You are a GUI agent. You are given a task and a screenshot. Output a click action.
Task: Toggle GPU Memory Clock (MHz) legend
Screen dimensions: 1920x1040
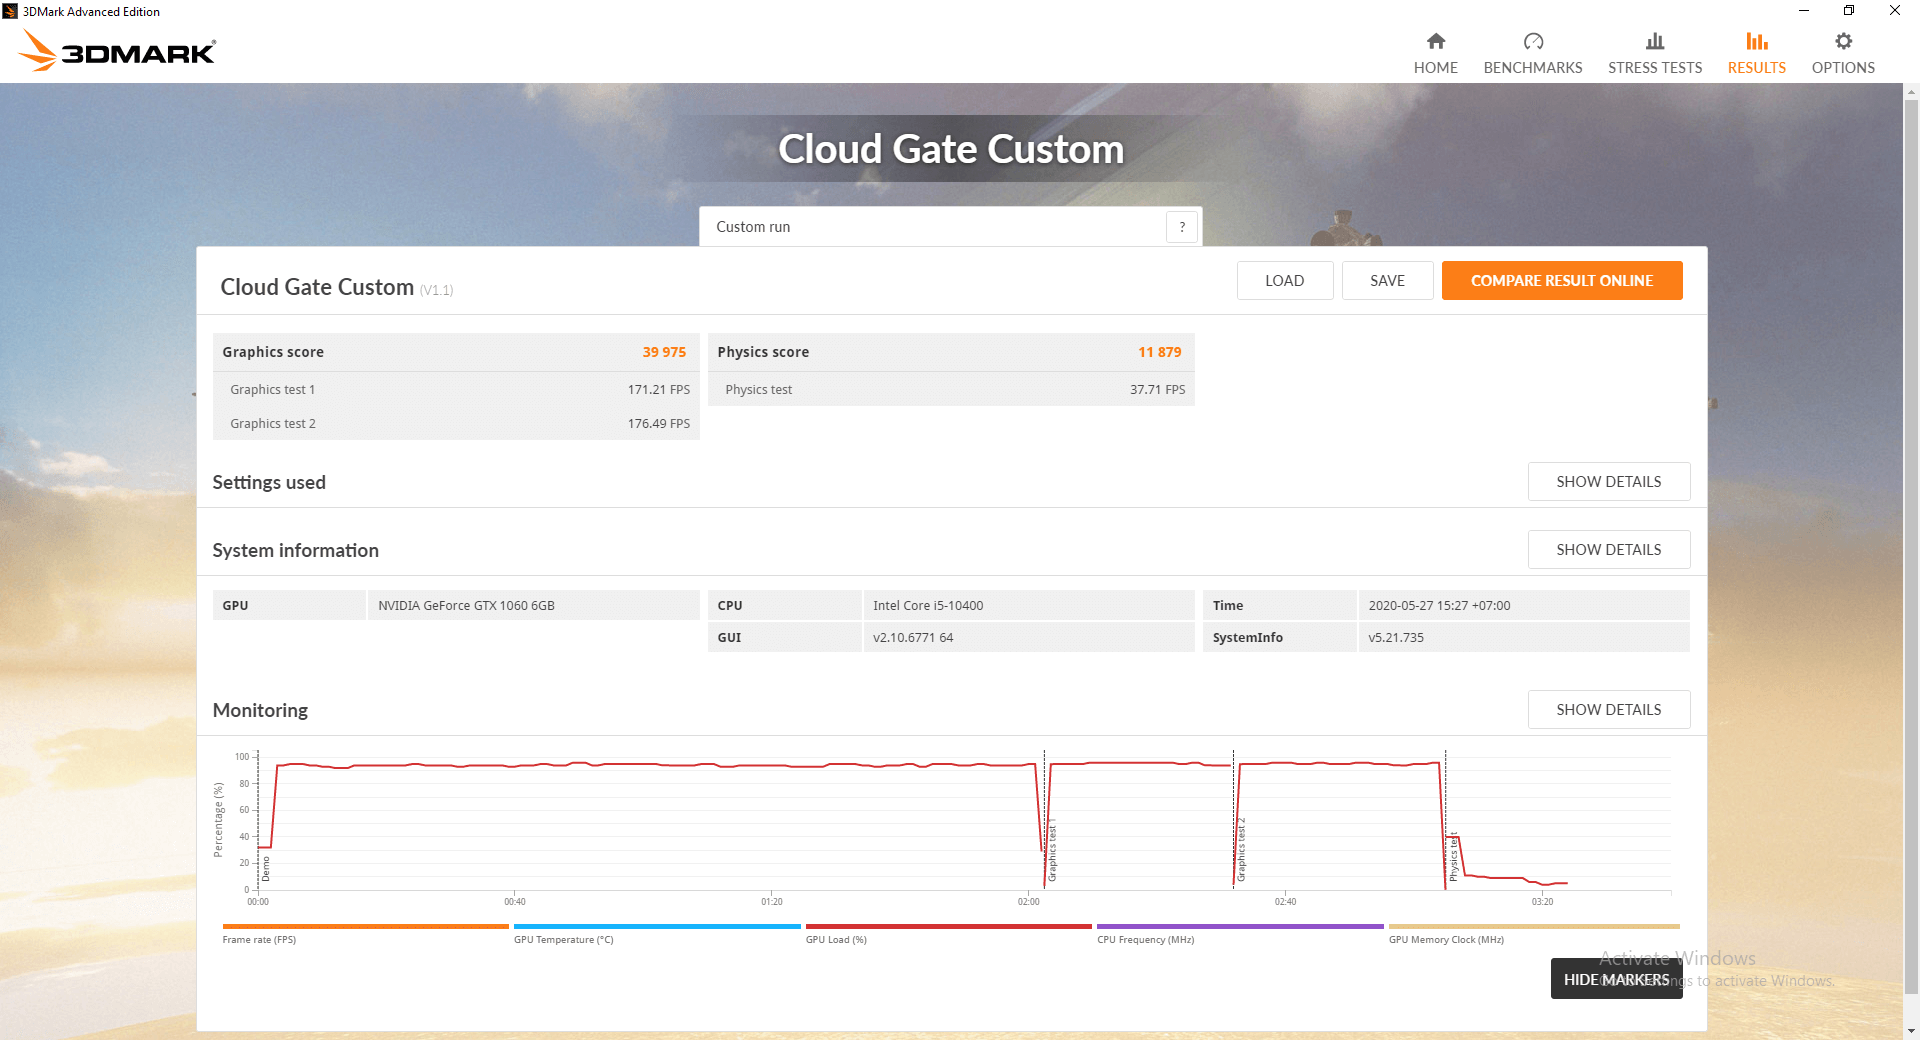[x=1533, y=933]
